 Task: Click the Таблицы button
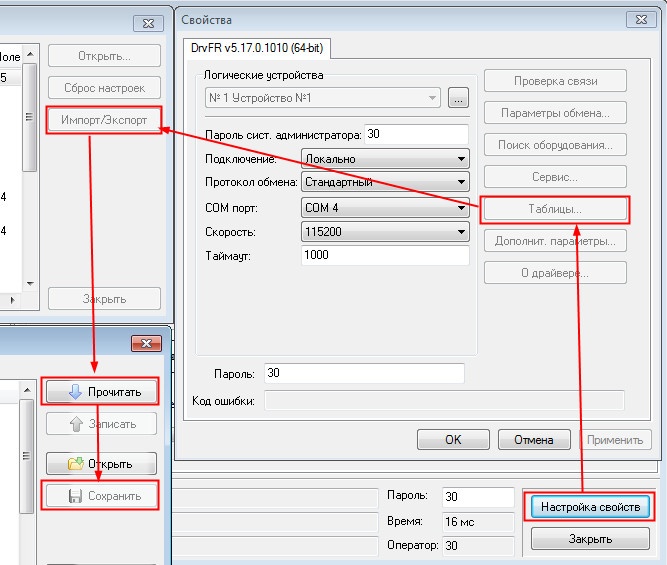click(x=555, y=209)
